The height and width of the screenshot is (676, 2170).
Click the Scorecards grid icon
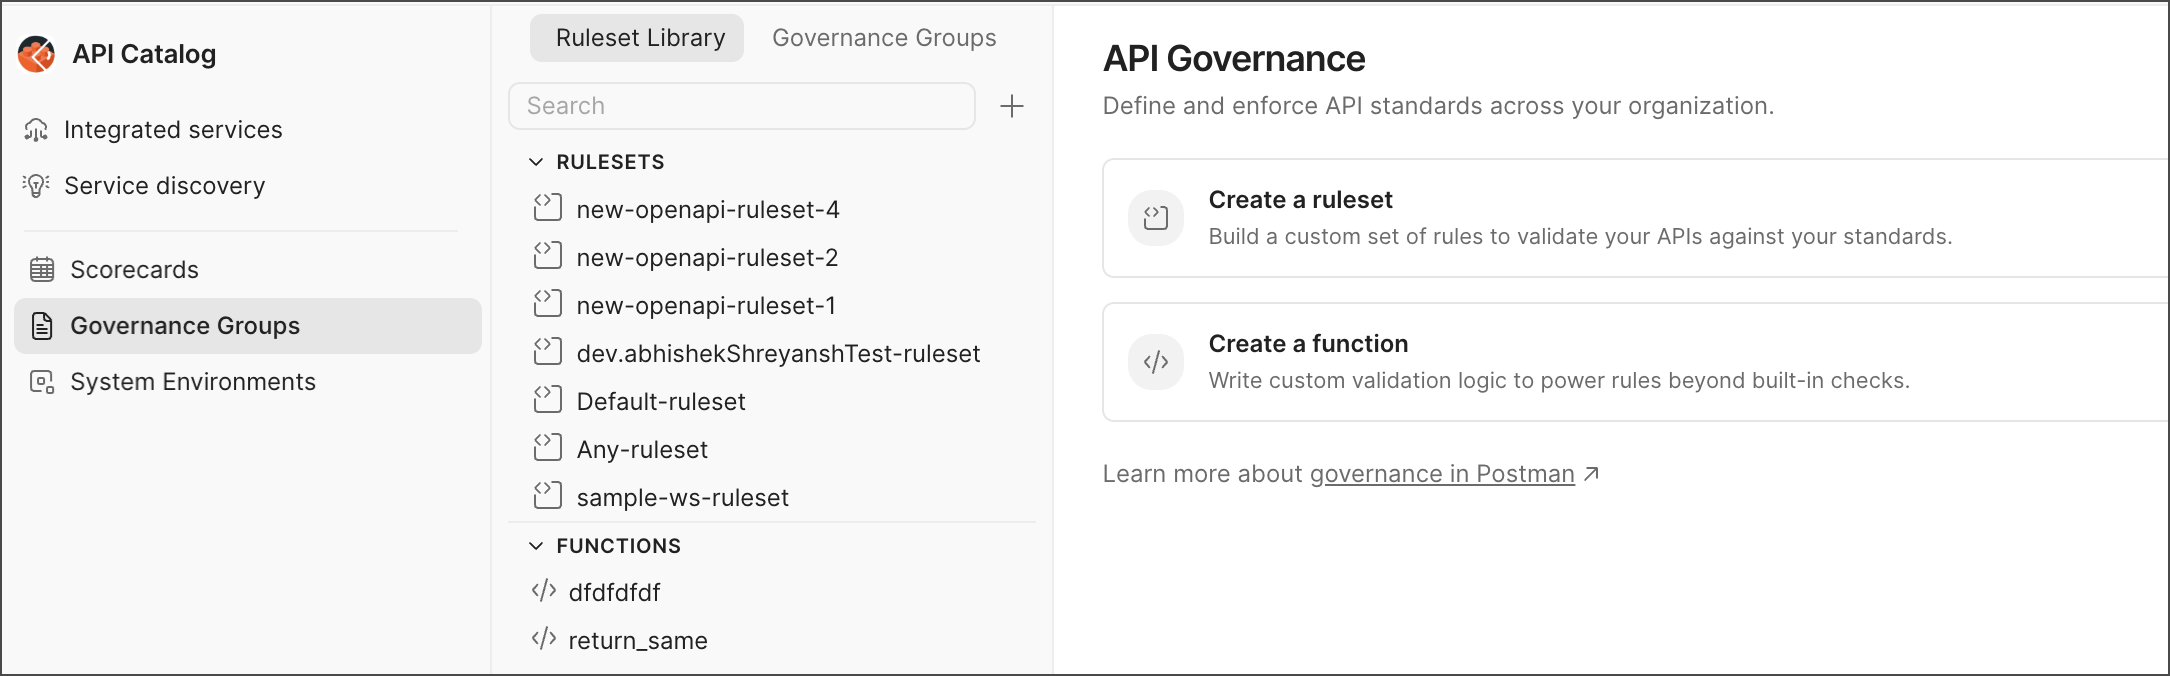click(42, 270)
